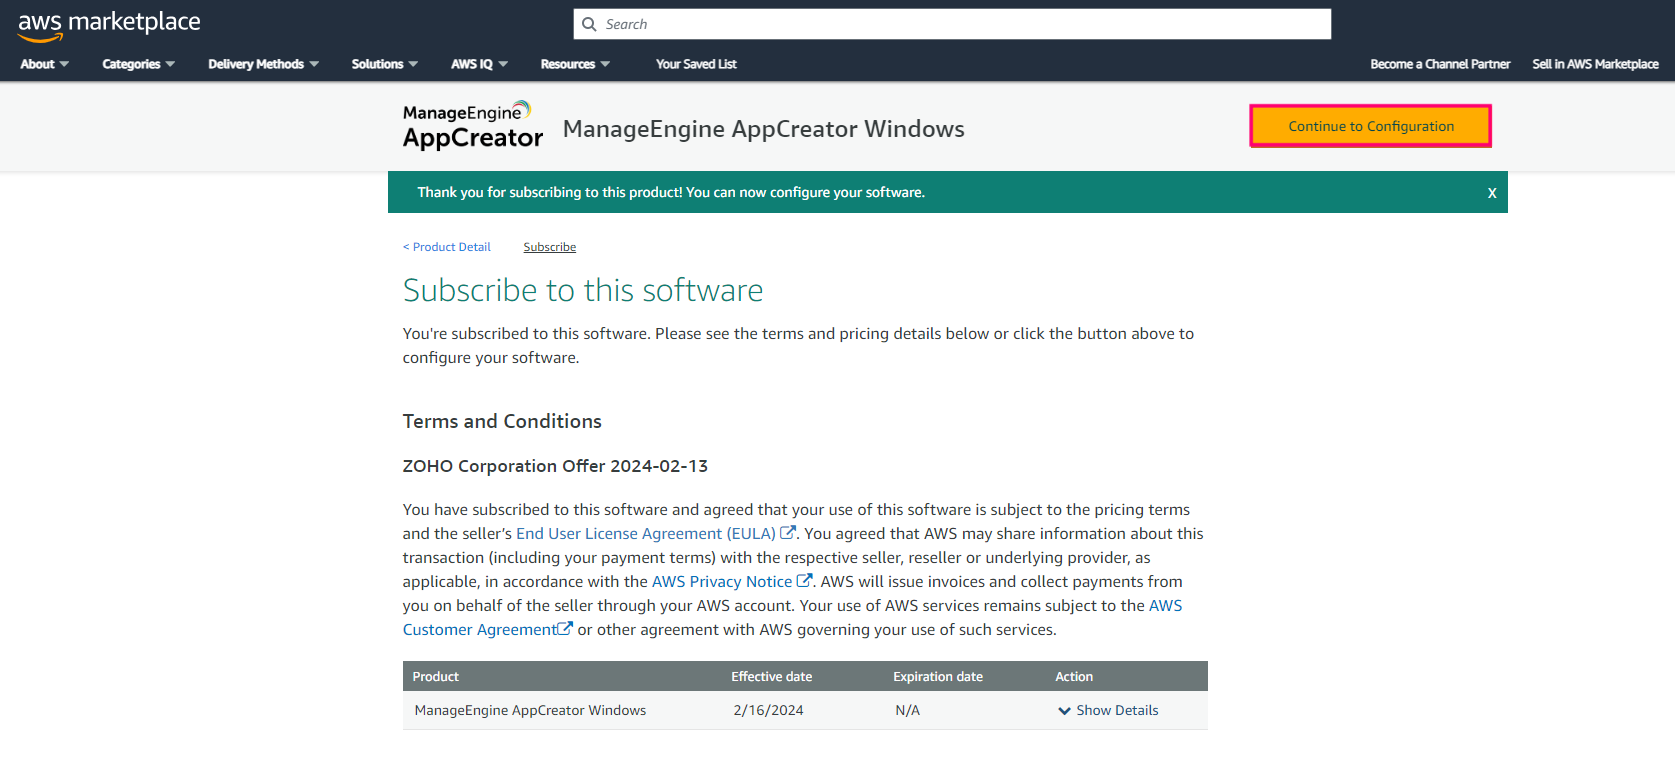
Task: Click external link icon after Customer Agreement
Action: [565, 629]
